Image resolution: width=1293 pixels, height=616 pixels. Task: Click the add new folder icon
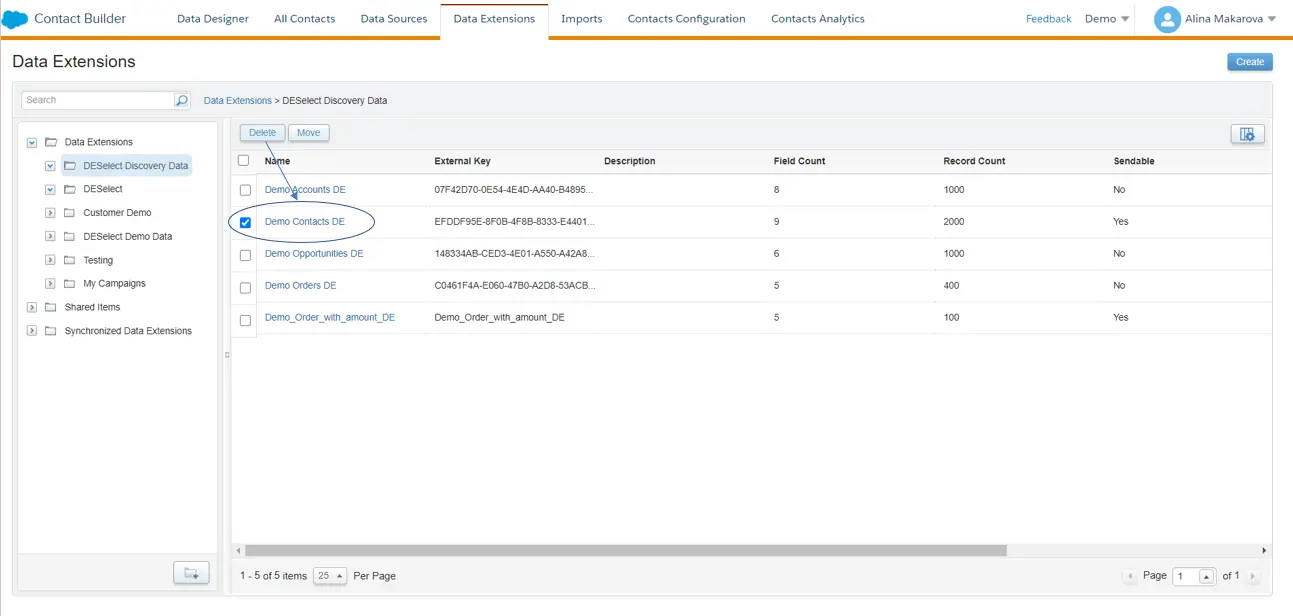tap(191, 573)
